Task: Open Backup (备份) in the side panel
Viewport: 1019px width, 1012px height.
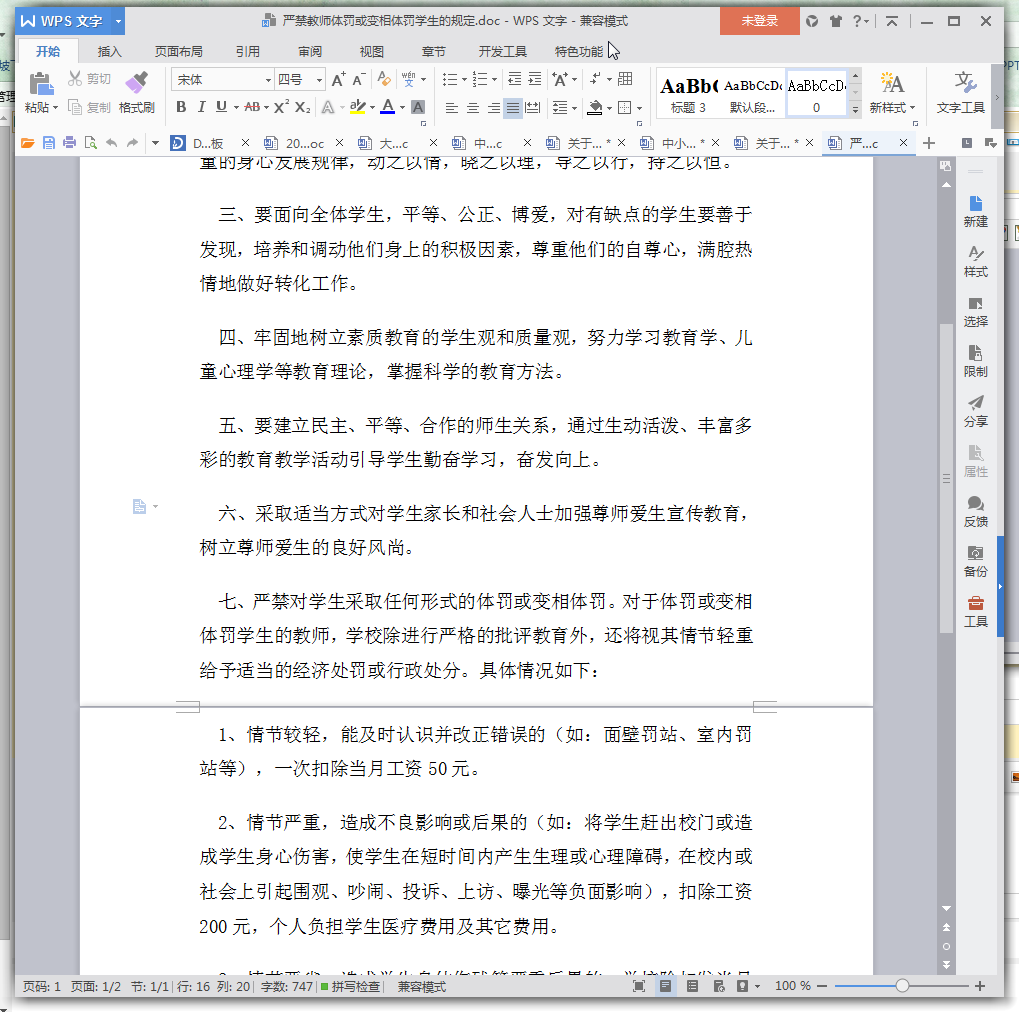Action: pos(975,562)
